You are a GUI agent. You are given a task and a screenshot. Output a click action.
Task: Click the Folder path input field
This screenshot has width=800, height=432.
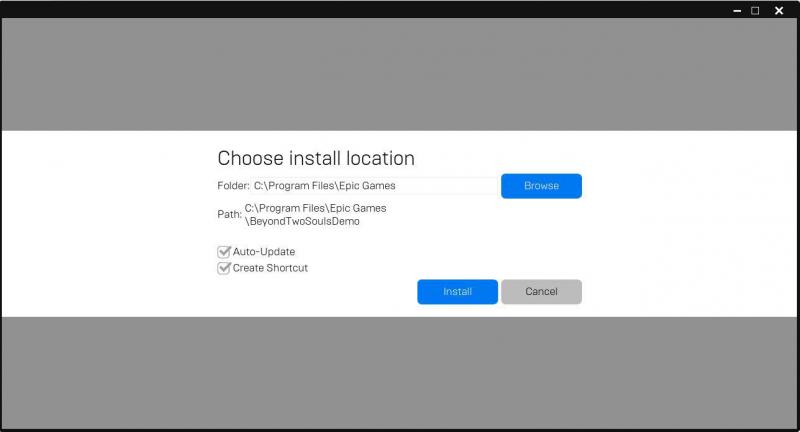[x=375, y=186]
